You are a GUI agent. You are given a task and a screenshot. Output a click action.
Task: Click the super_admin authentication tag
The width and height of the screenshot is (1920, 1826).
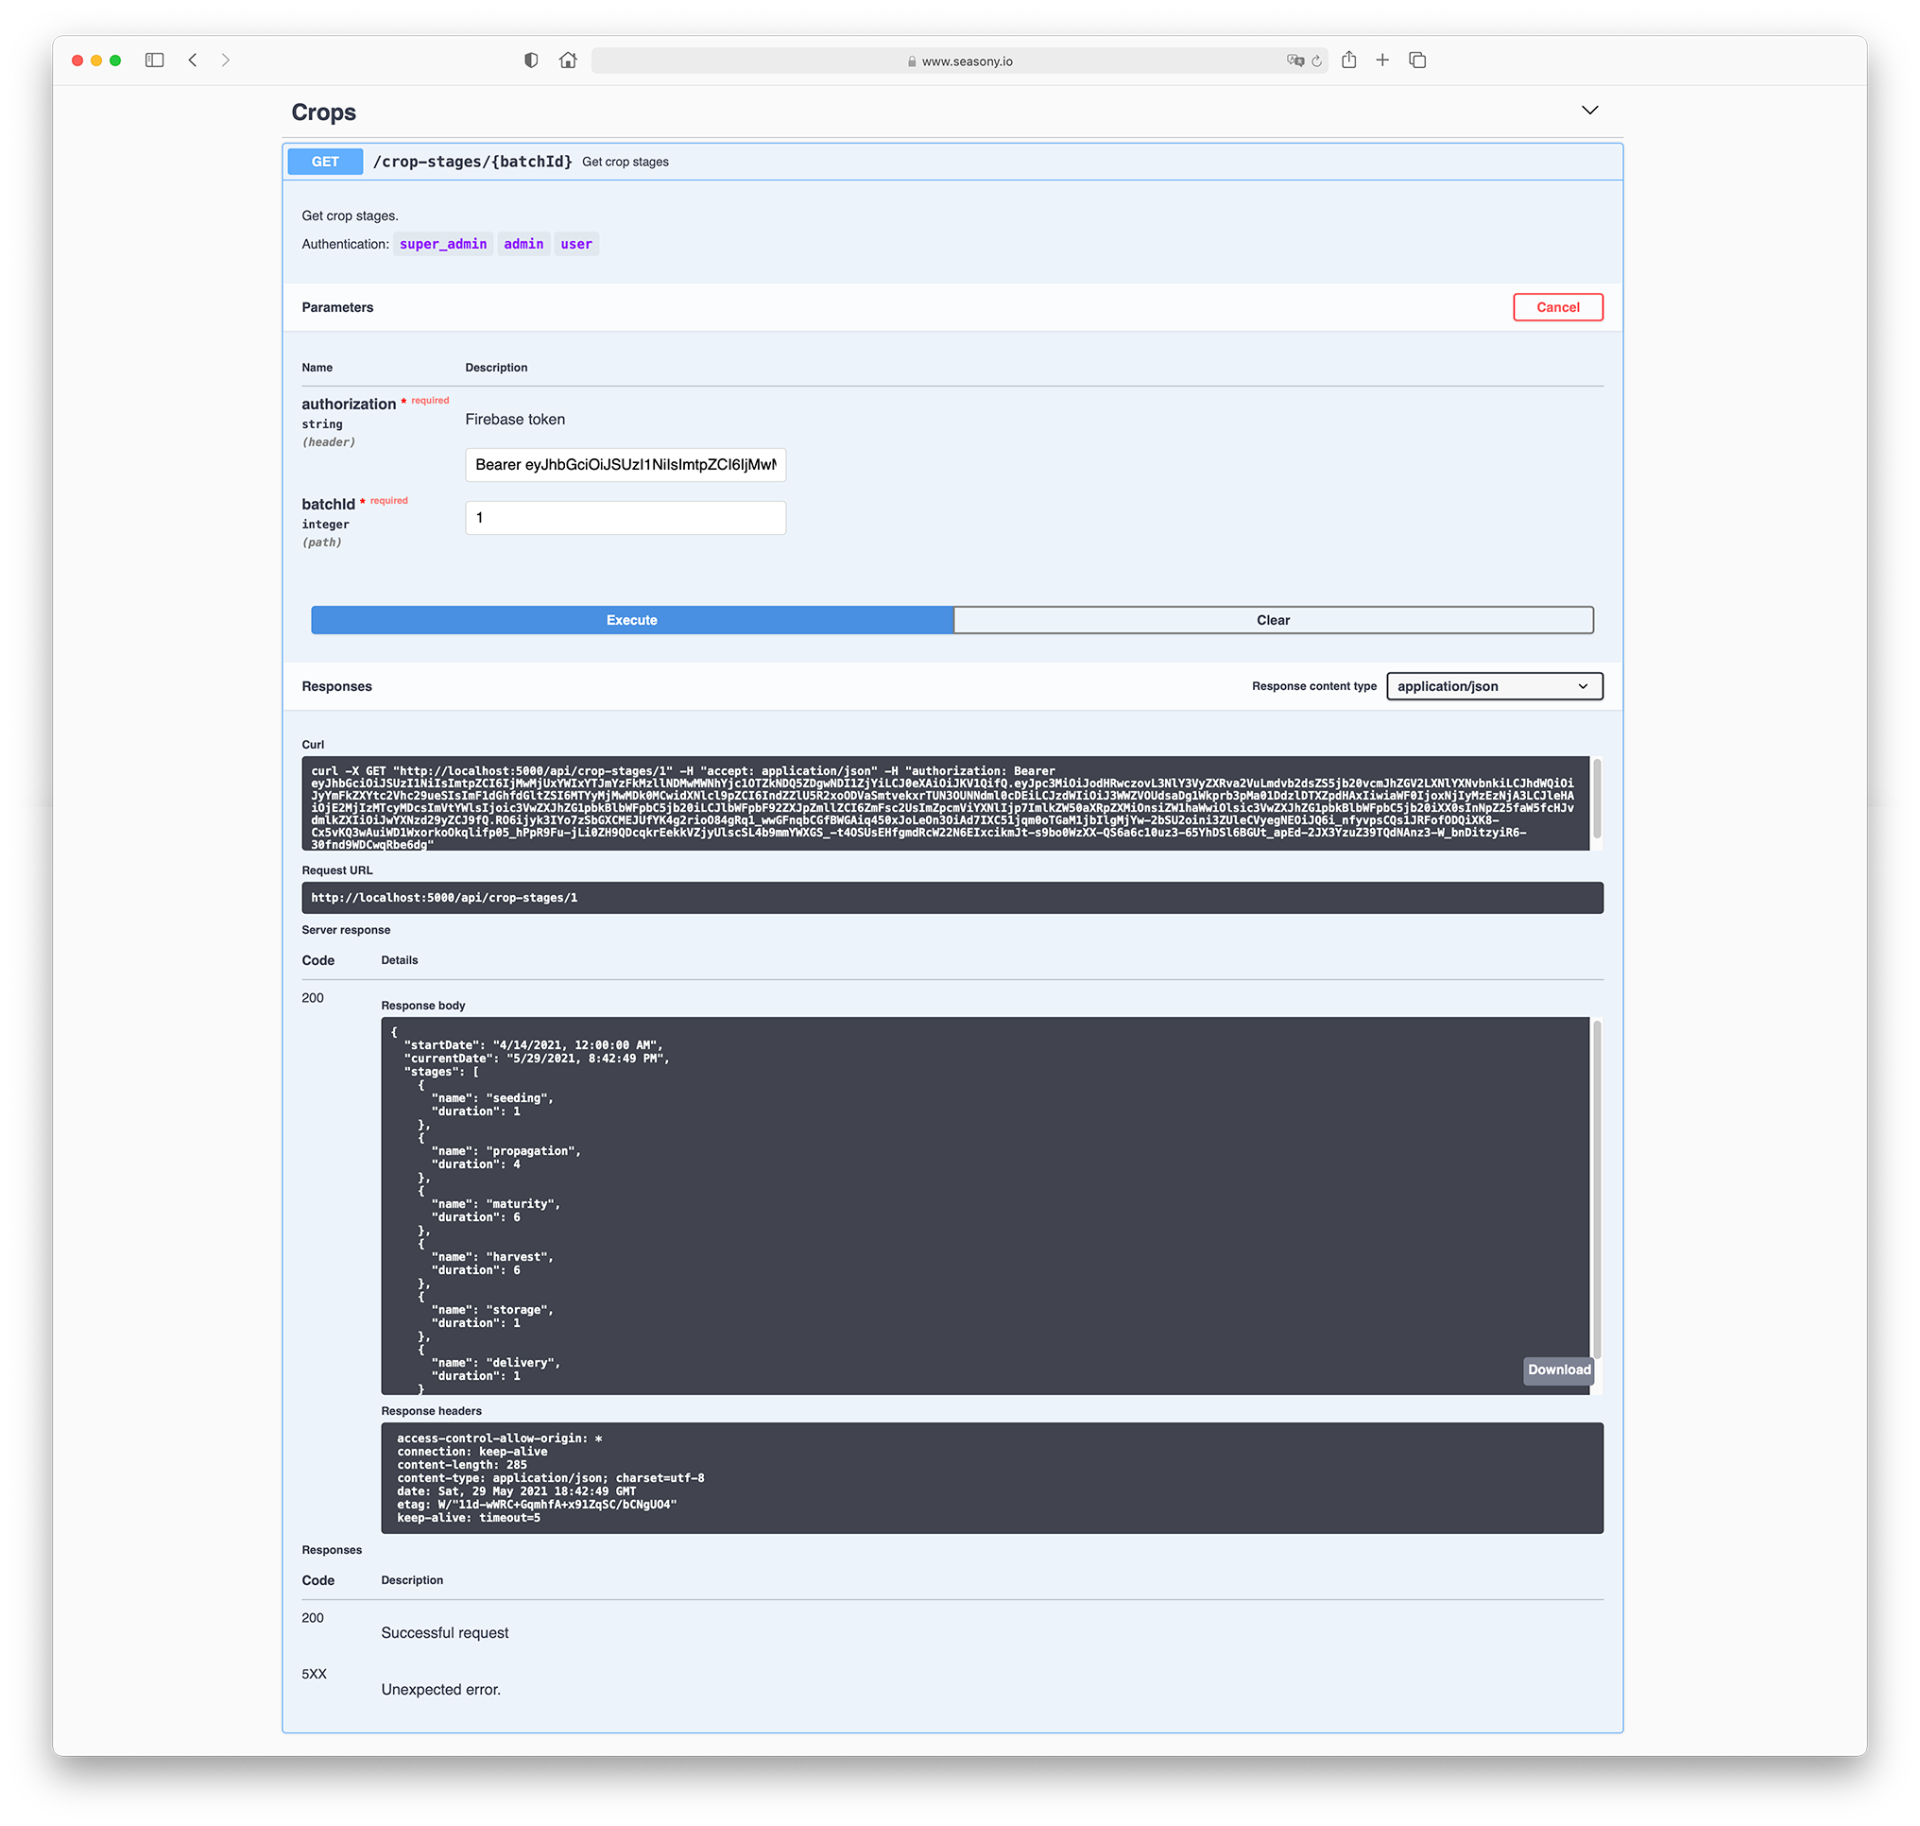443,244
